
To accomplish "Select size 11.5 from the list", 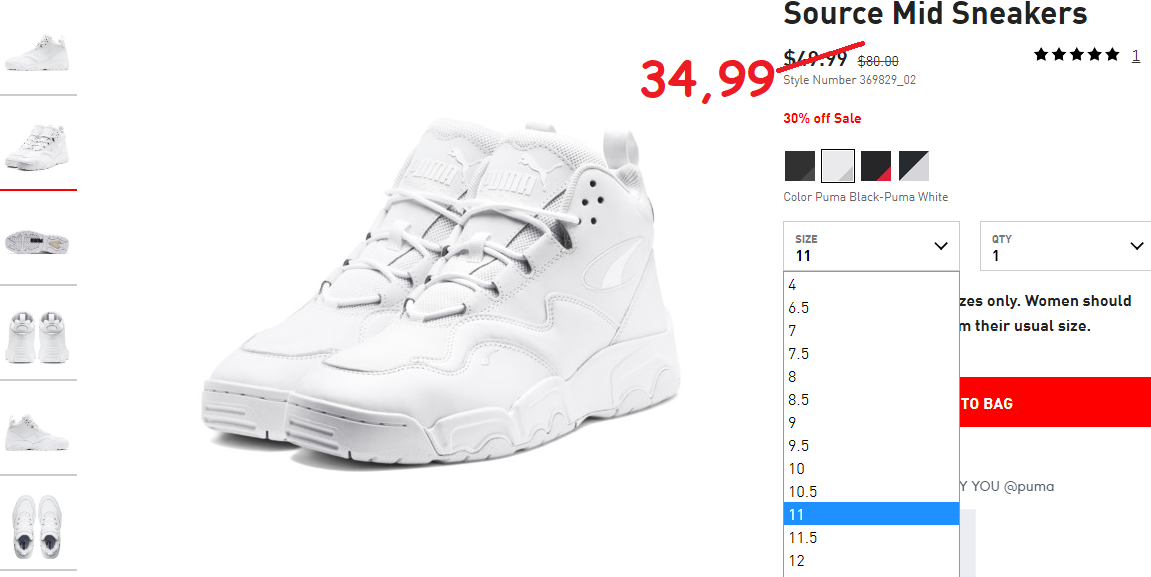I will click(871, 537).
